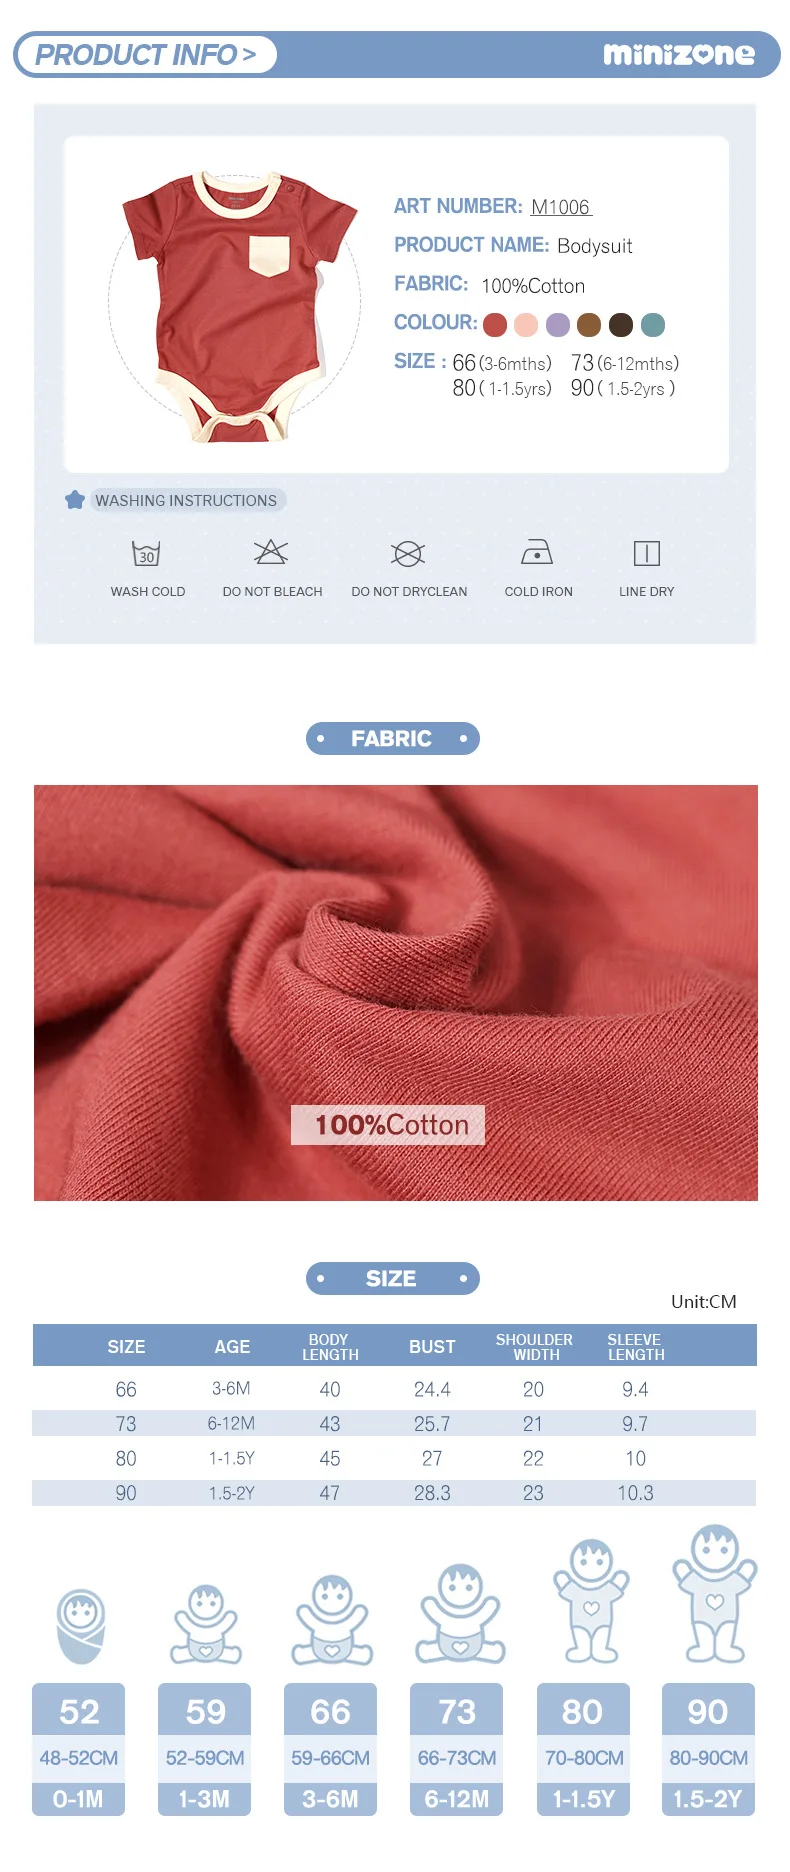Click the Line Dry icon
Screen dimensions: 790x1872
pyautogui.click(x=647, y=553)
